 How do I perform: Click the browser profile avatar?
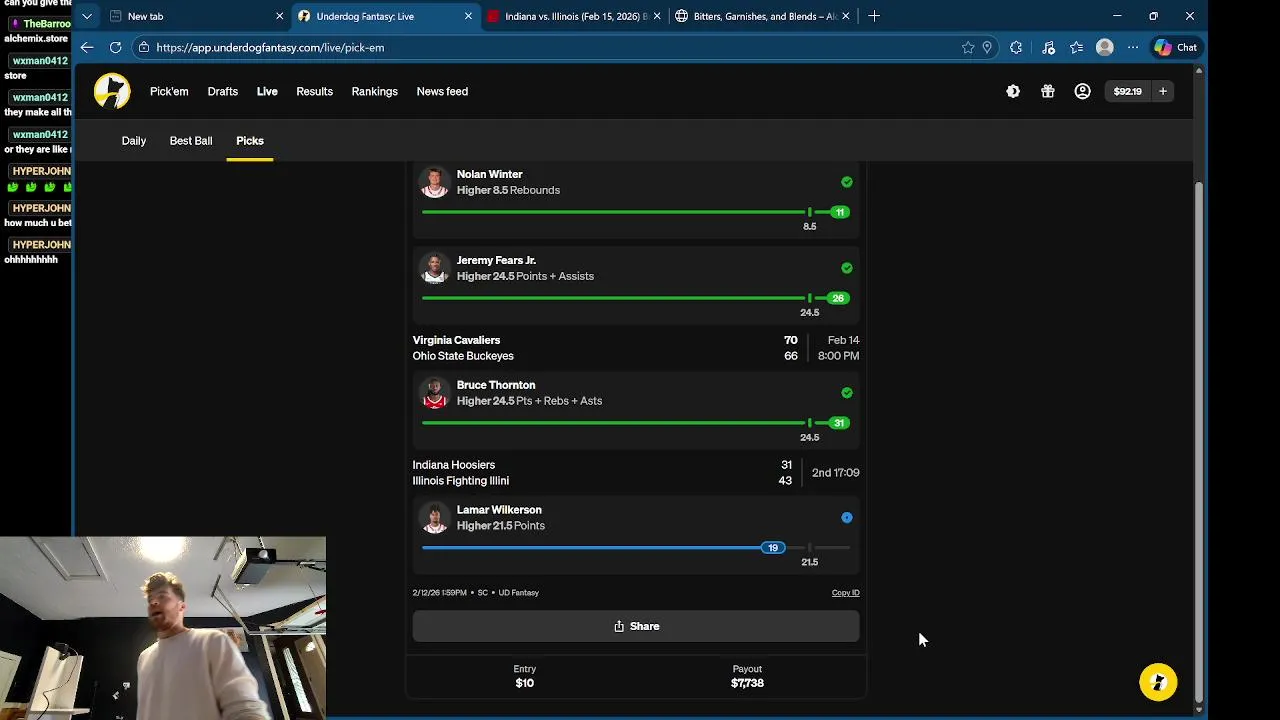click(1105, 47)
